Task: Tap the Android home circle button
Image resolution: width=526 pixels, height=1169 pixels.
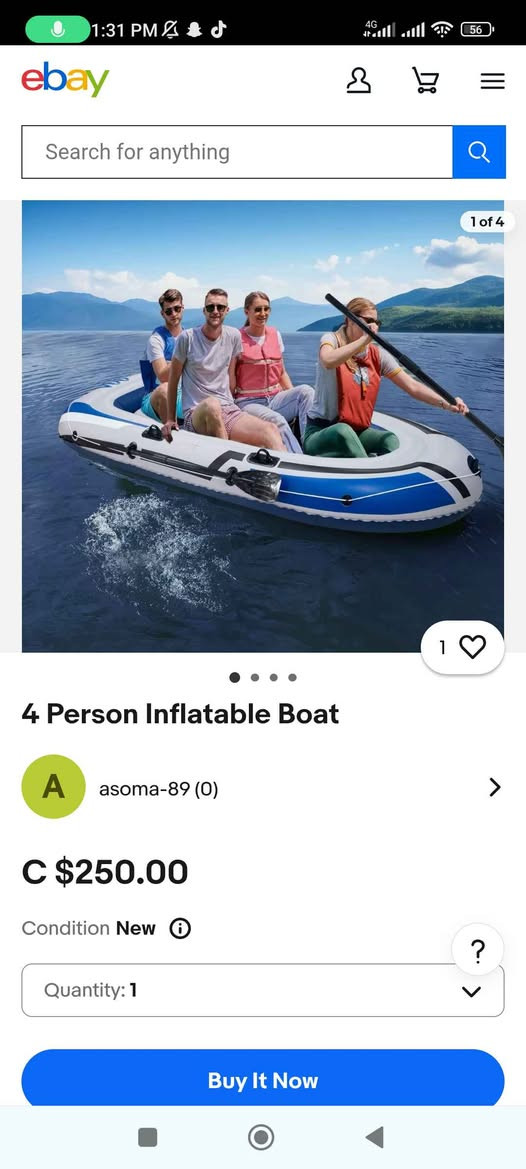Action: (x=261, y=1137)
